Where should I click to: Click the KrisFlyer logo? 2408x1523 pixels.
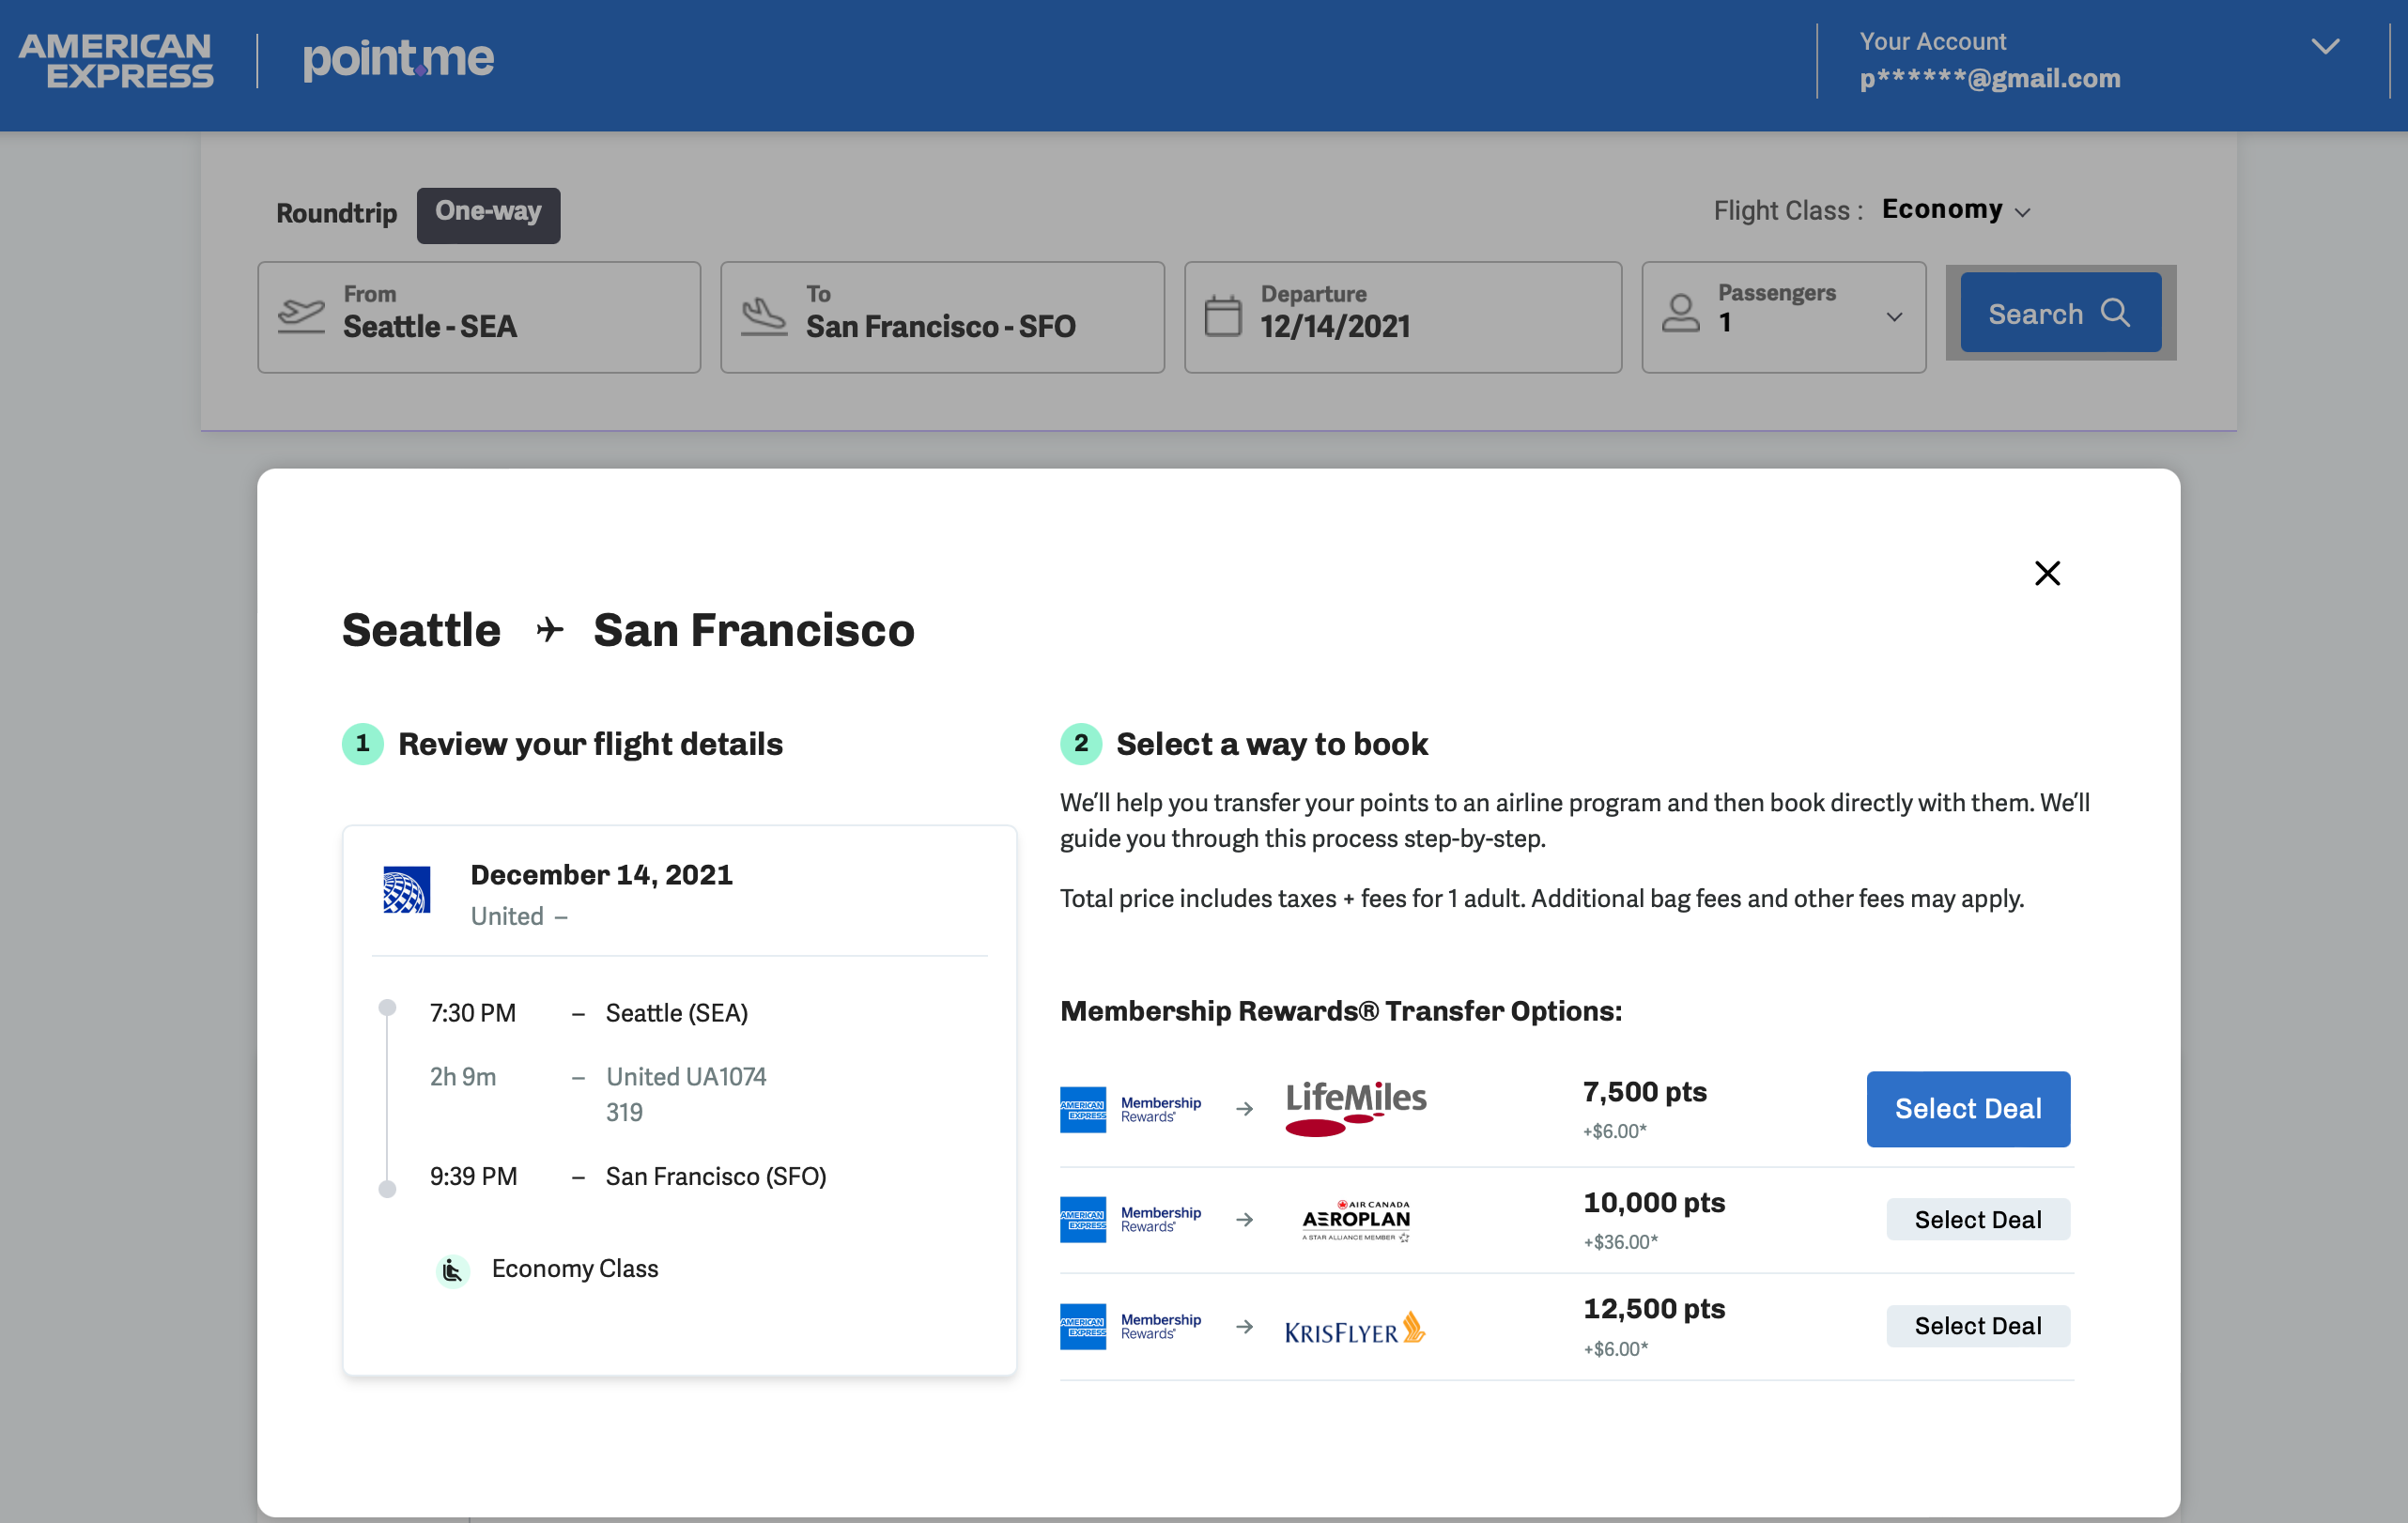pos(1355,1329)
